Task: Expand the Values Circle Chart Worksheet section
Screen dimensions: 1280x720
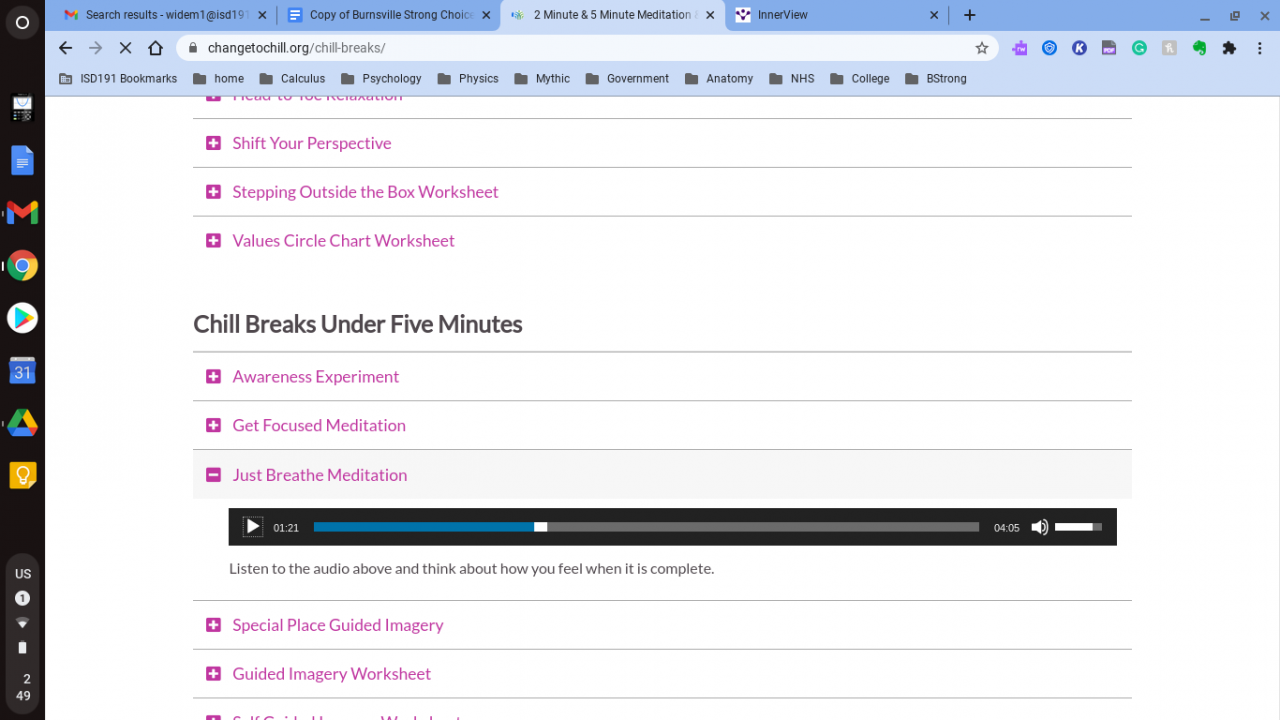Action: [x=213, y=241]
